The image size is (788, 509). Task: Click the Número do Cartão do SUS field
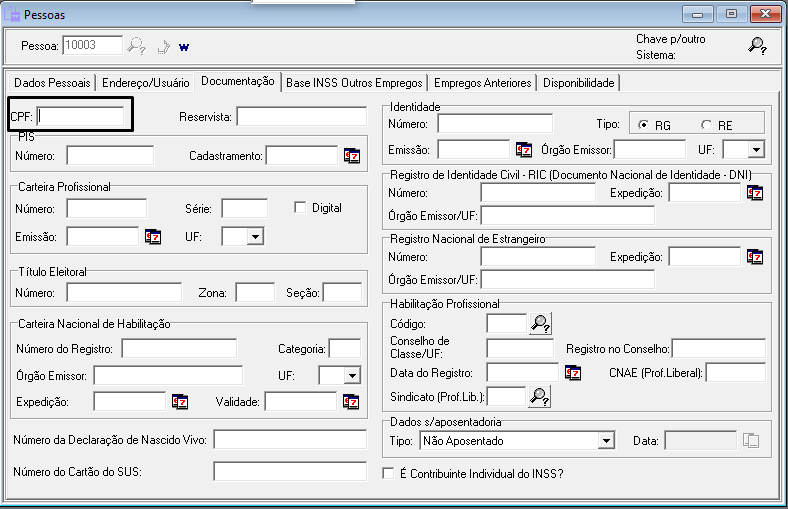(x=290, y=471)
